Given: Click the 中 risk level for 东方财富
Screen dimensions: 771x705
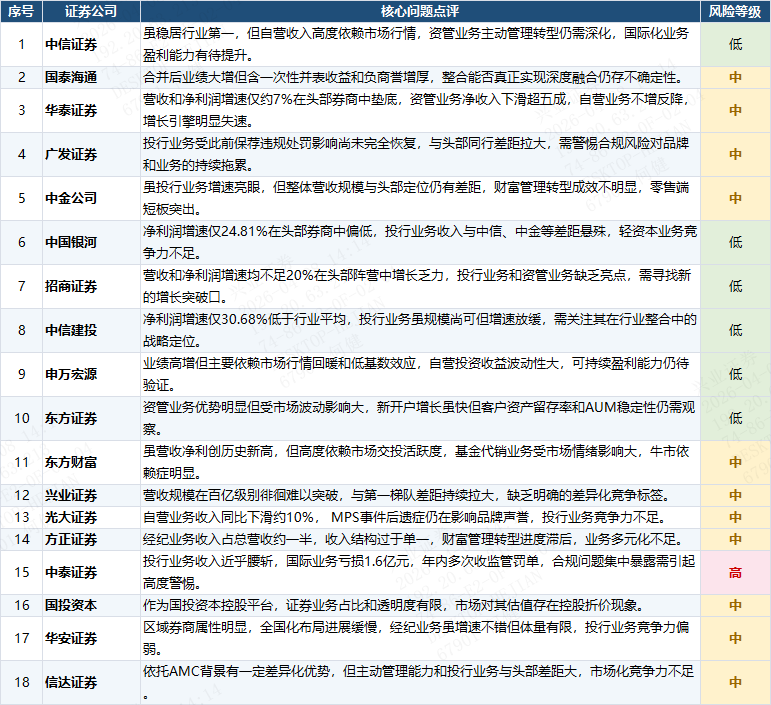Looking at the screenshot, I should (735, 462).
